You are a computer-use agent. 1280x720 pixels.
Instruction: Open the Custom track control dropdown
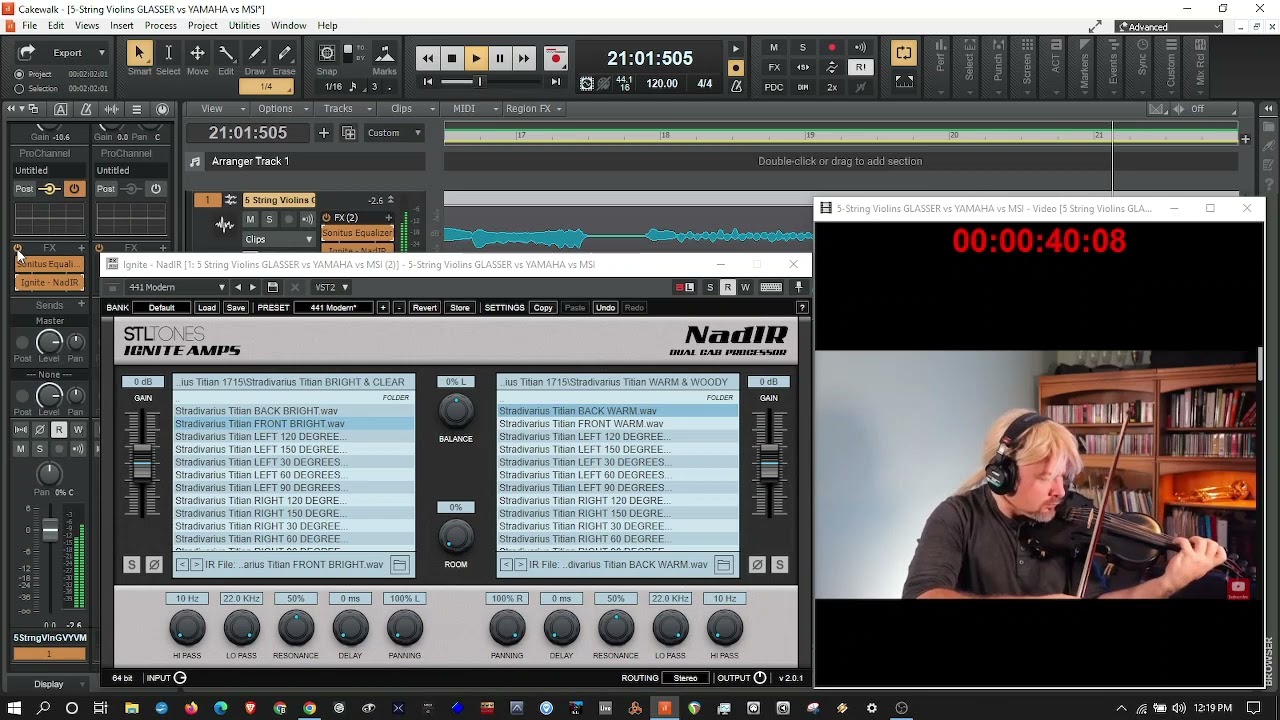(x=395, y=133)
